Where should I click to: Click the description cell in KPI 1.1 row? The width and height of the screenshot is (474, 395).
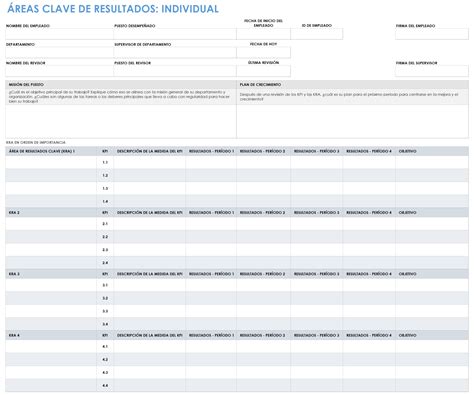coord(150,162)
